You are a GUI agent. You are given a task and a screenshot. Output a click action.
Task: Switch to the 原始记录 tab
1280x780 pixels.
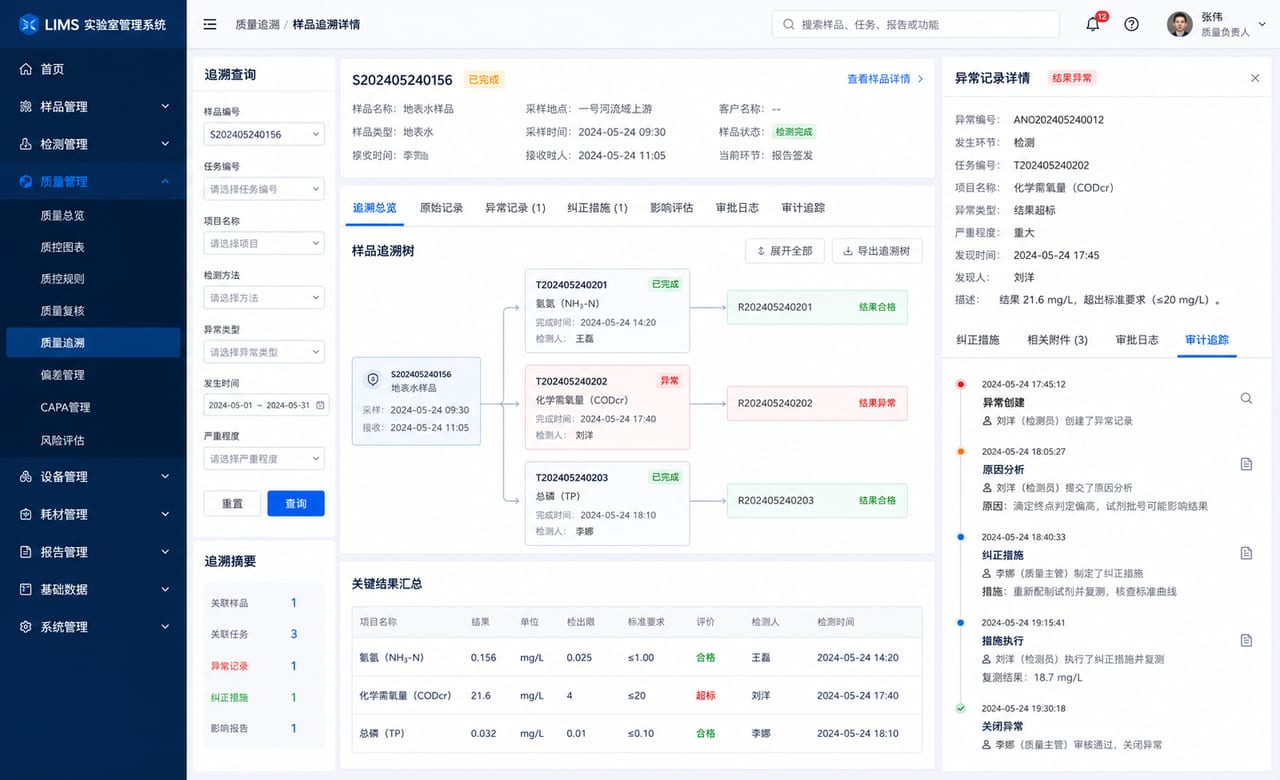(441, 208)
